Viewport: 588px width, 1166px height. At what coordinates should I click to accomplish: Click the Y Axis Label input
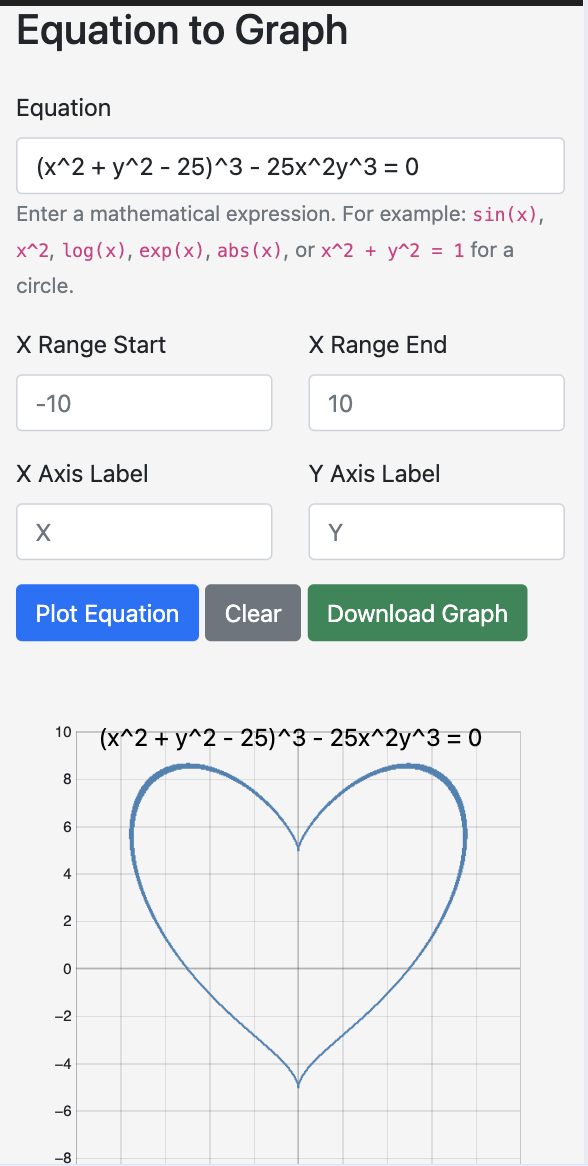click(436, 531)
